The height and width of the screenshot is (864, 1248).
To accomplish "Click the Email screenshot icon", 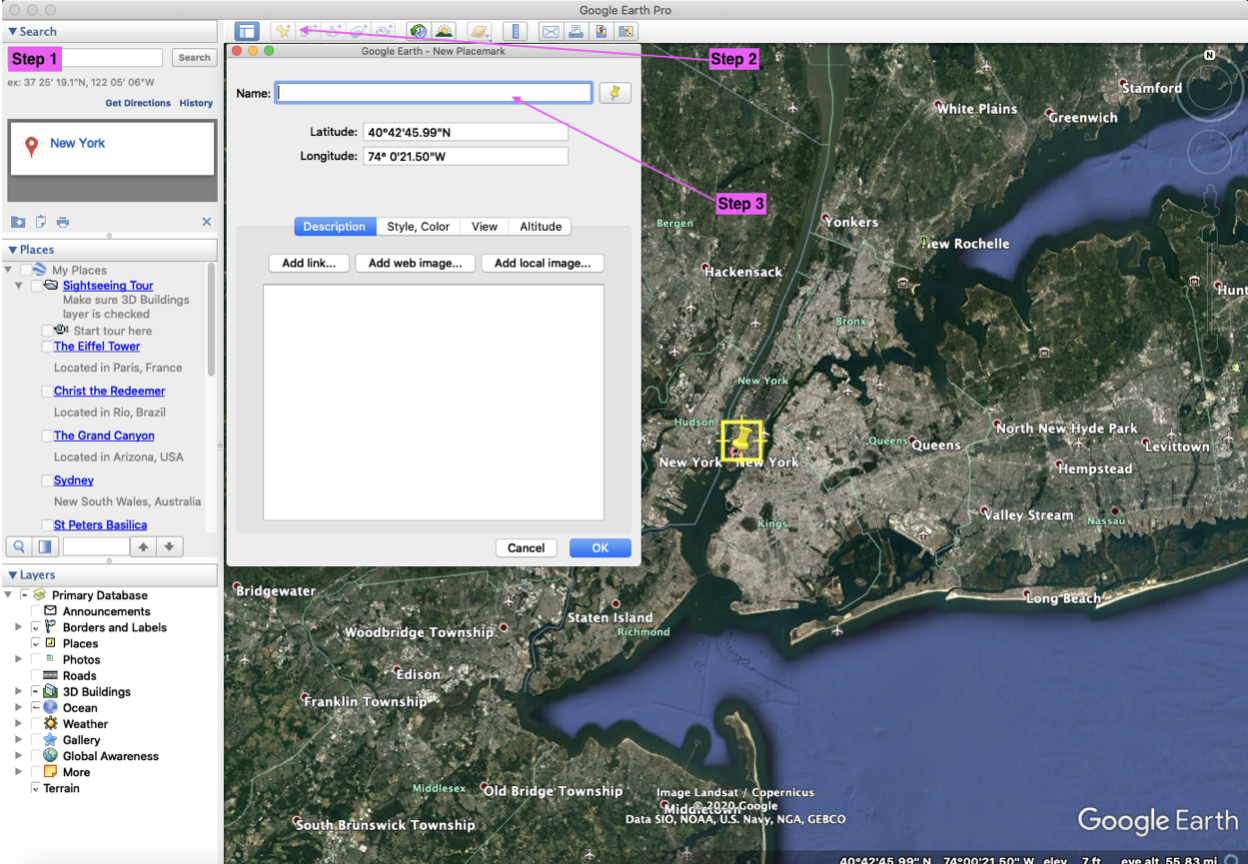I will pyautogui.click(x=550, y=30).
